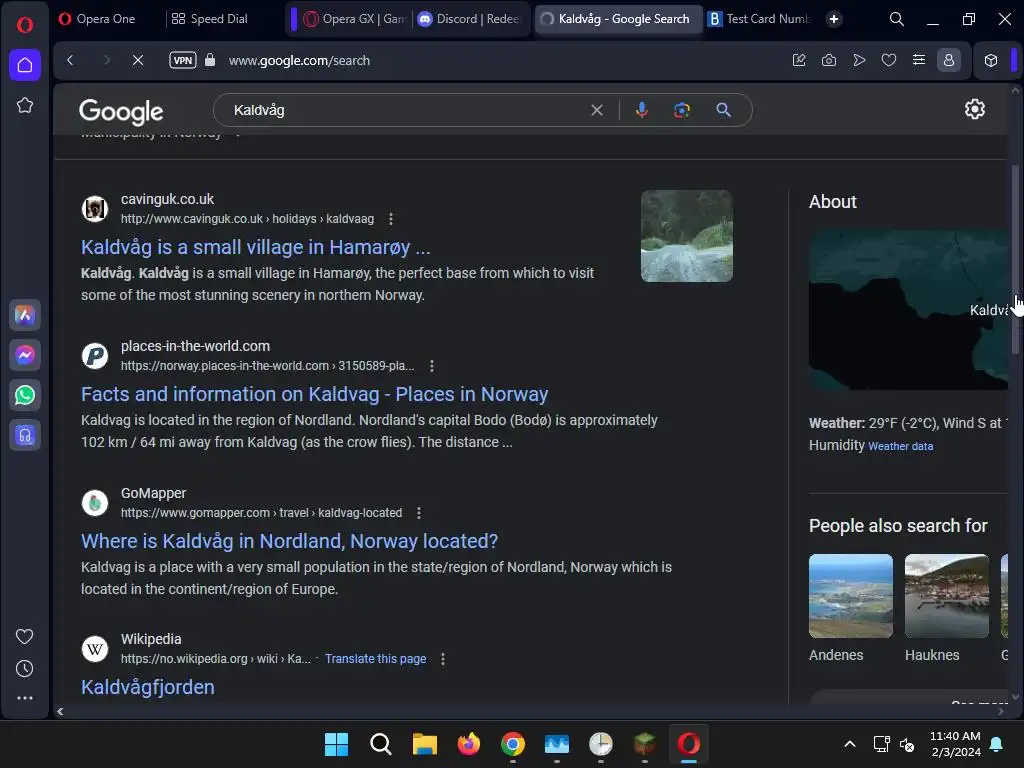The image size is (1024, 768).
Task: Open Google quick settings gear
Action: [974, 109]
